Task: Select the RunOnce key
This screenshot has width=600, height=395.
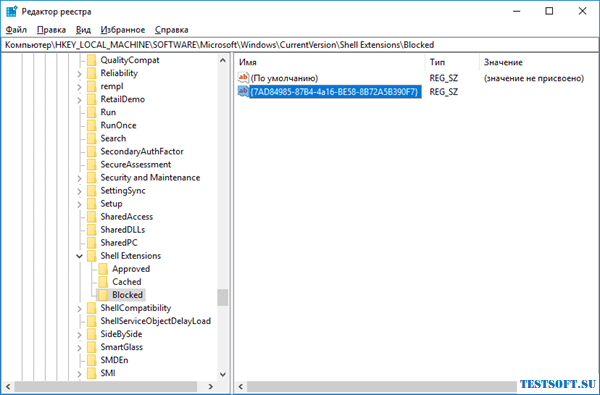Action: click(x=118, y=125)
